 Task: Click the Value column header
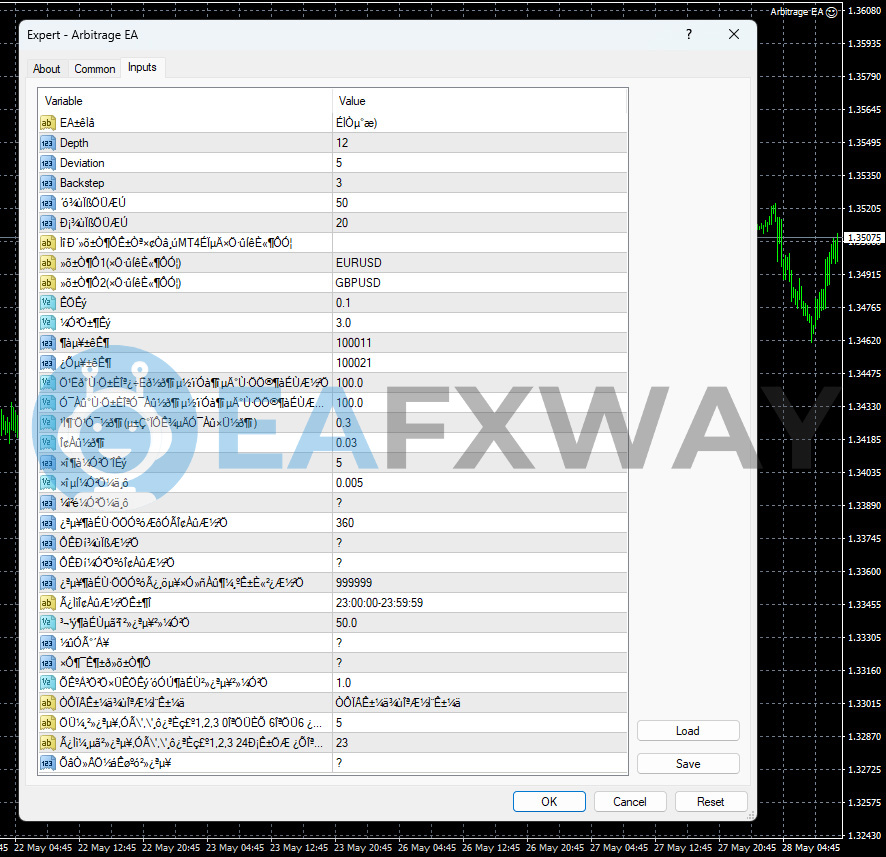tap(480, 101)
